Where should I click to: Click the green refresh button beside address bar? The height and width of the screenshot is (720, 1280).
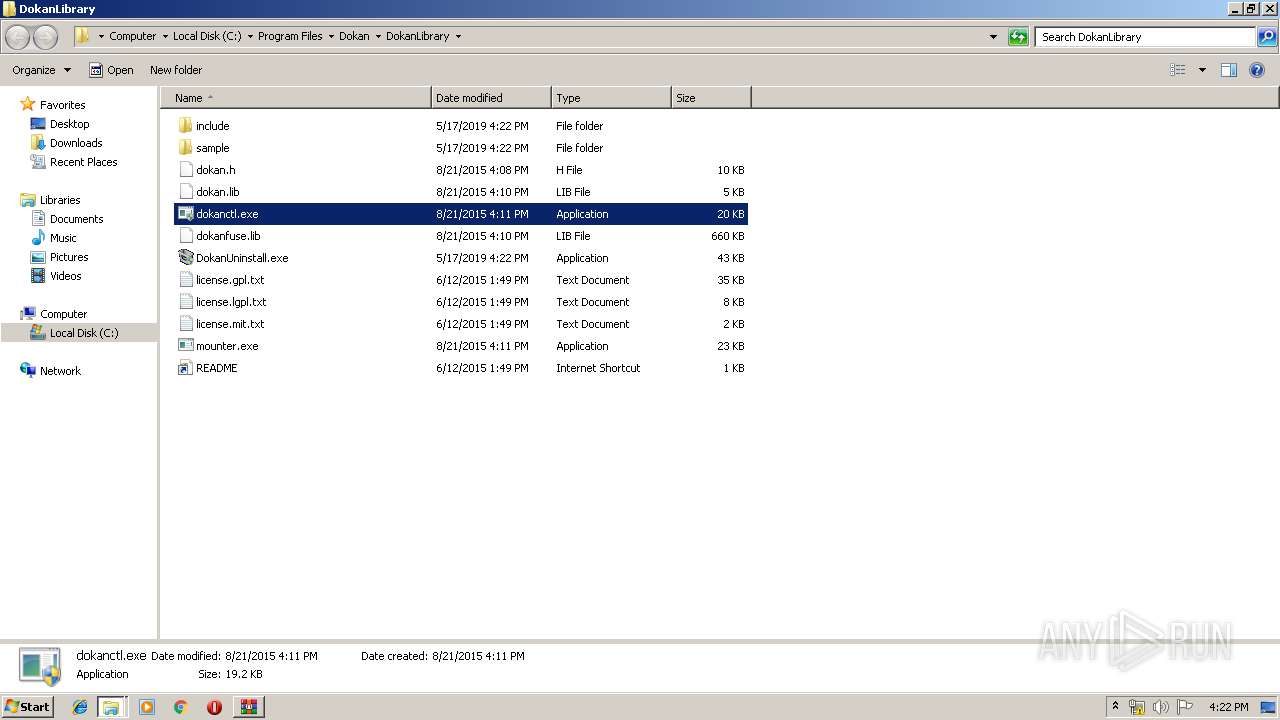(x=1018, y=37)
